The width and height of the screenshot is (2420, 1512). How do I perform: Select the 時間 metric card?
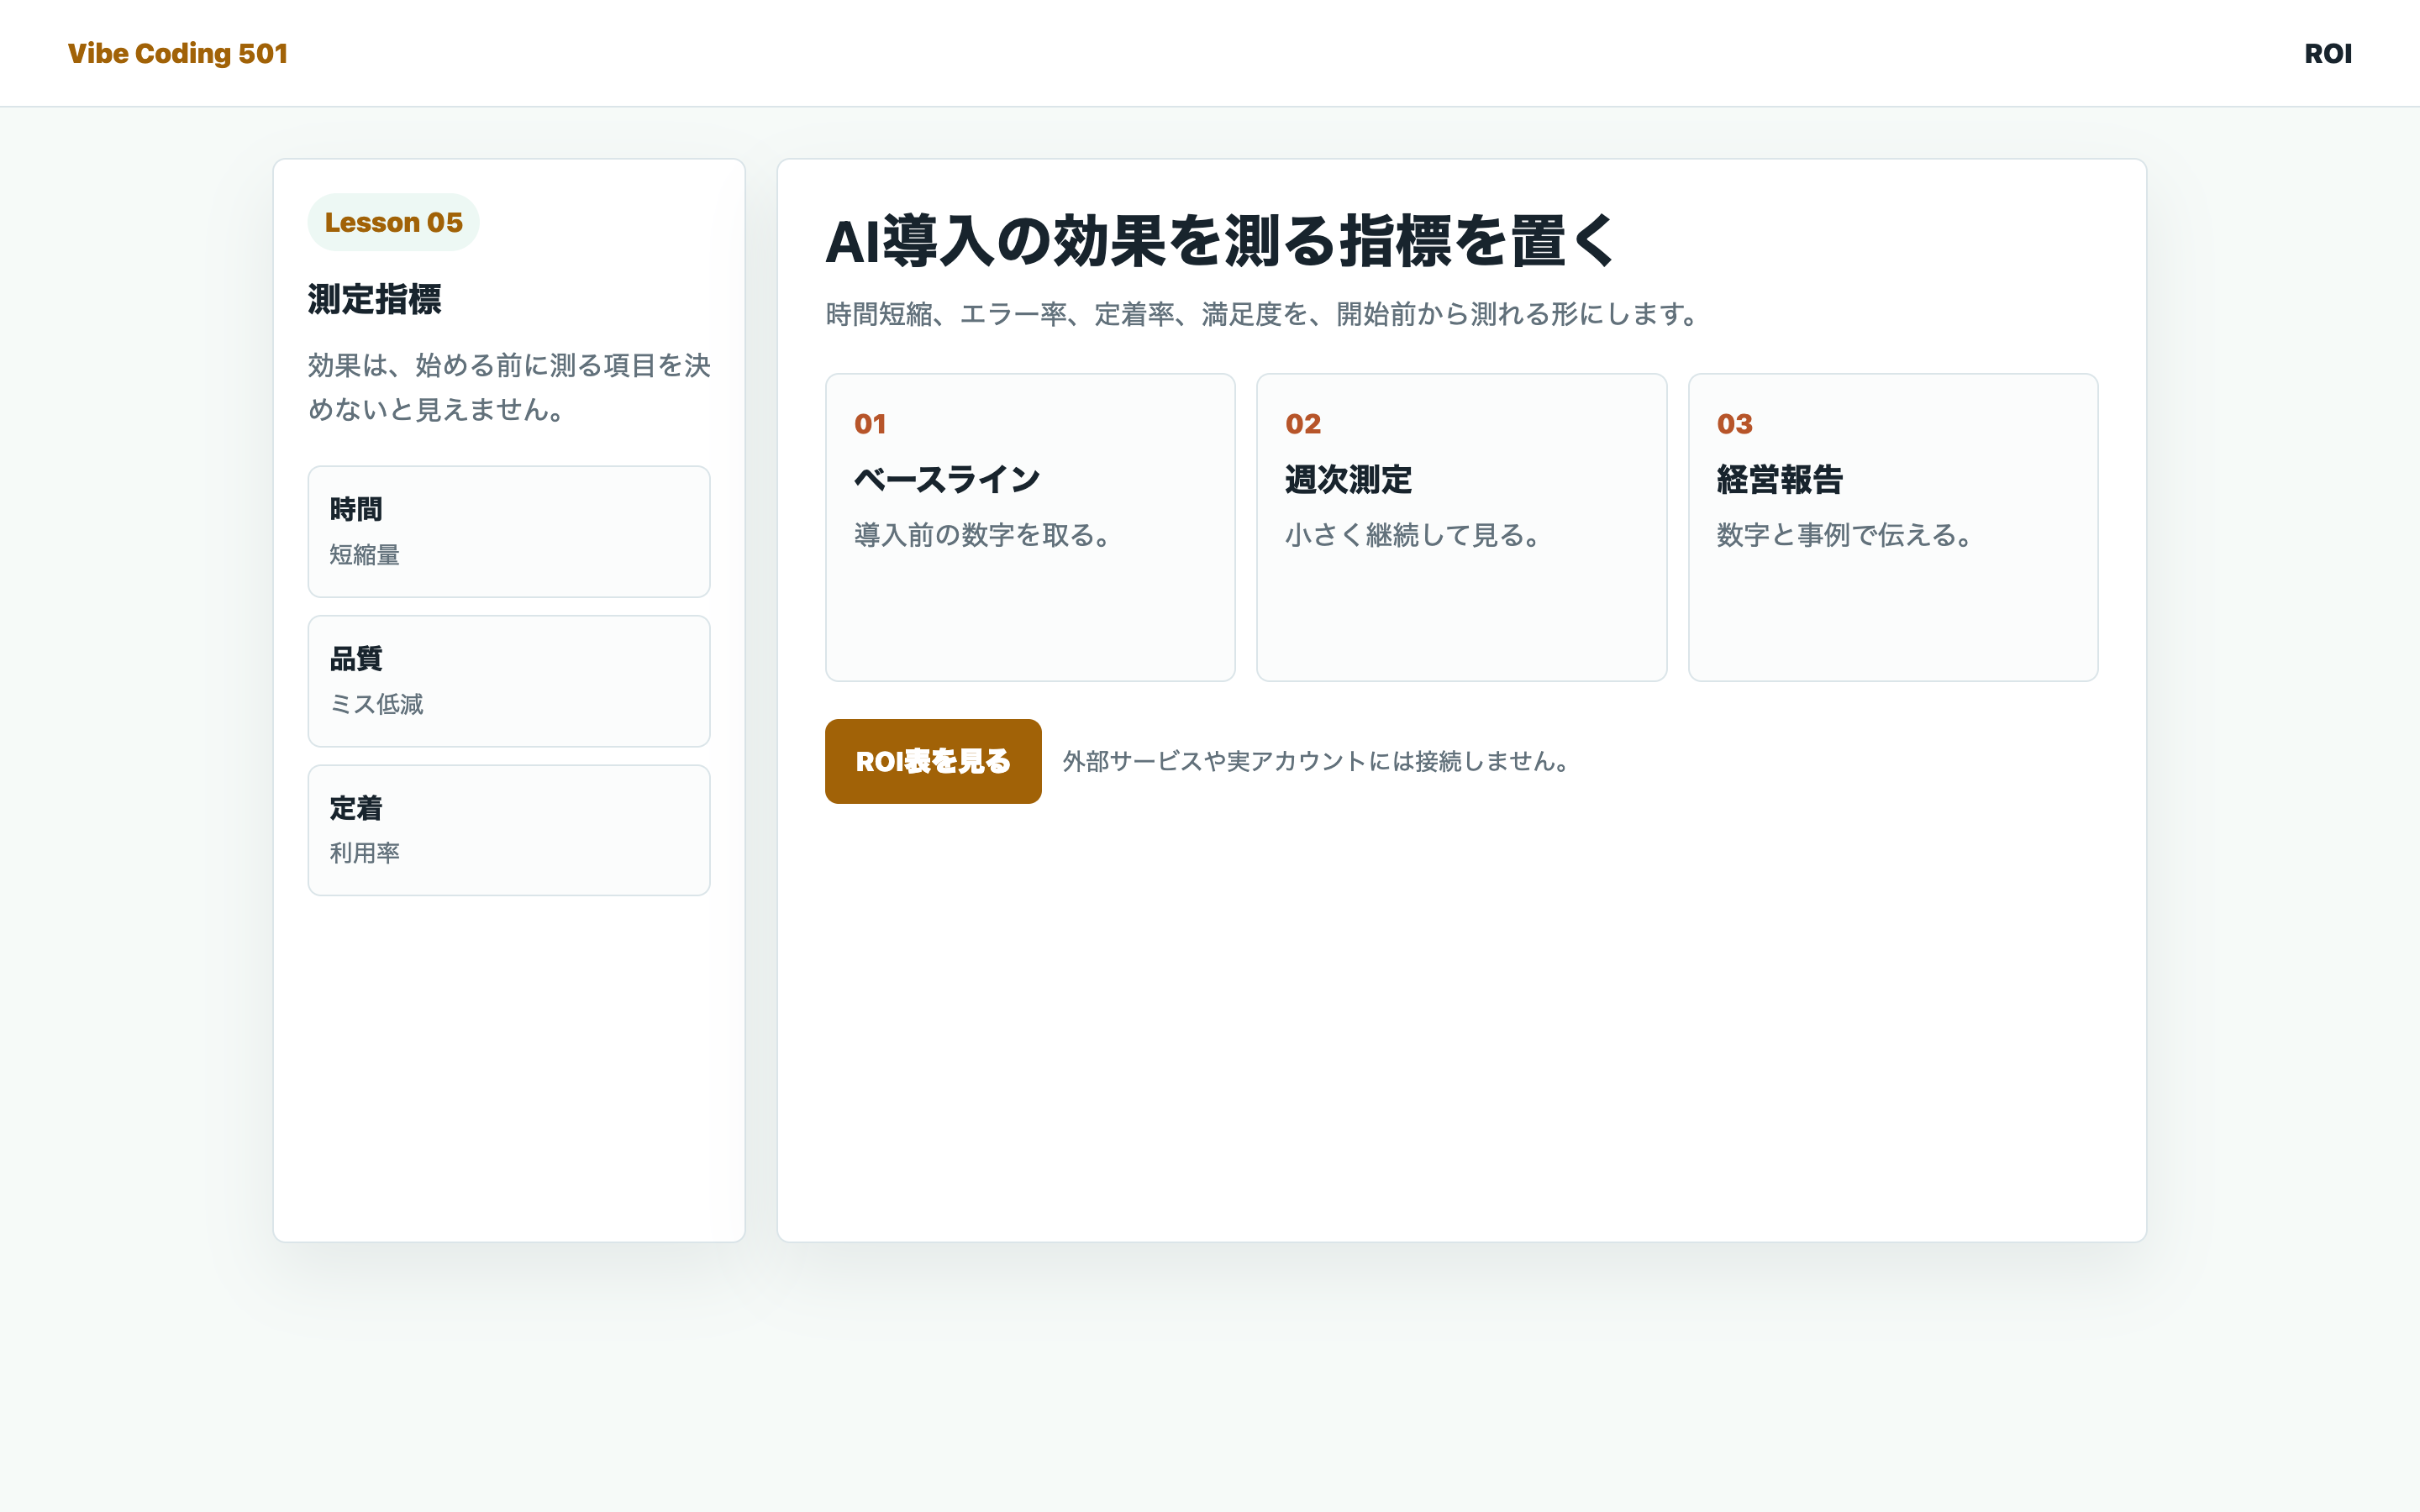pos(509,531)
